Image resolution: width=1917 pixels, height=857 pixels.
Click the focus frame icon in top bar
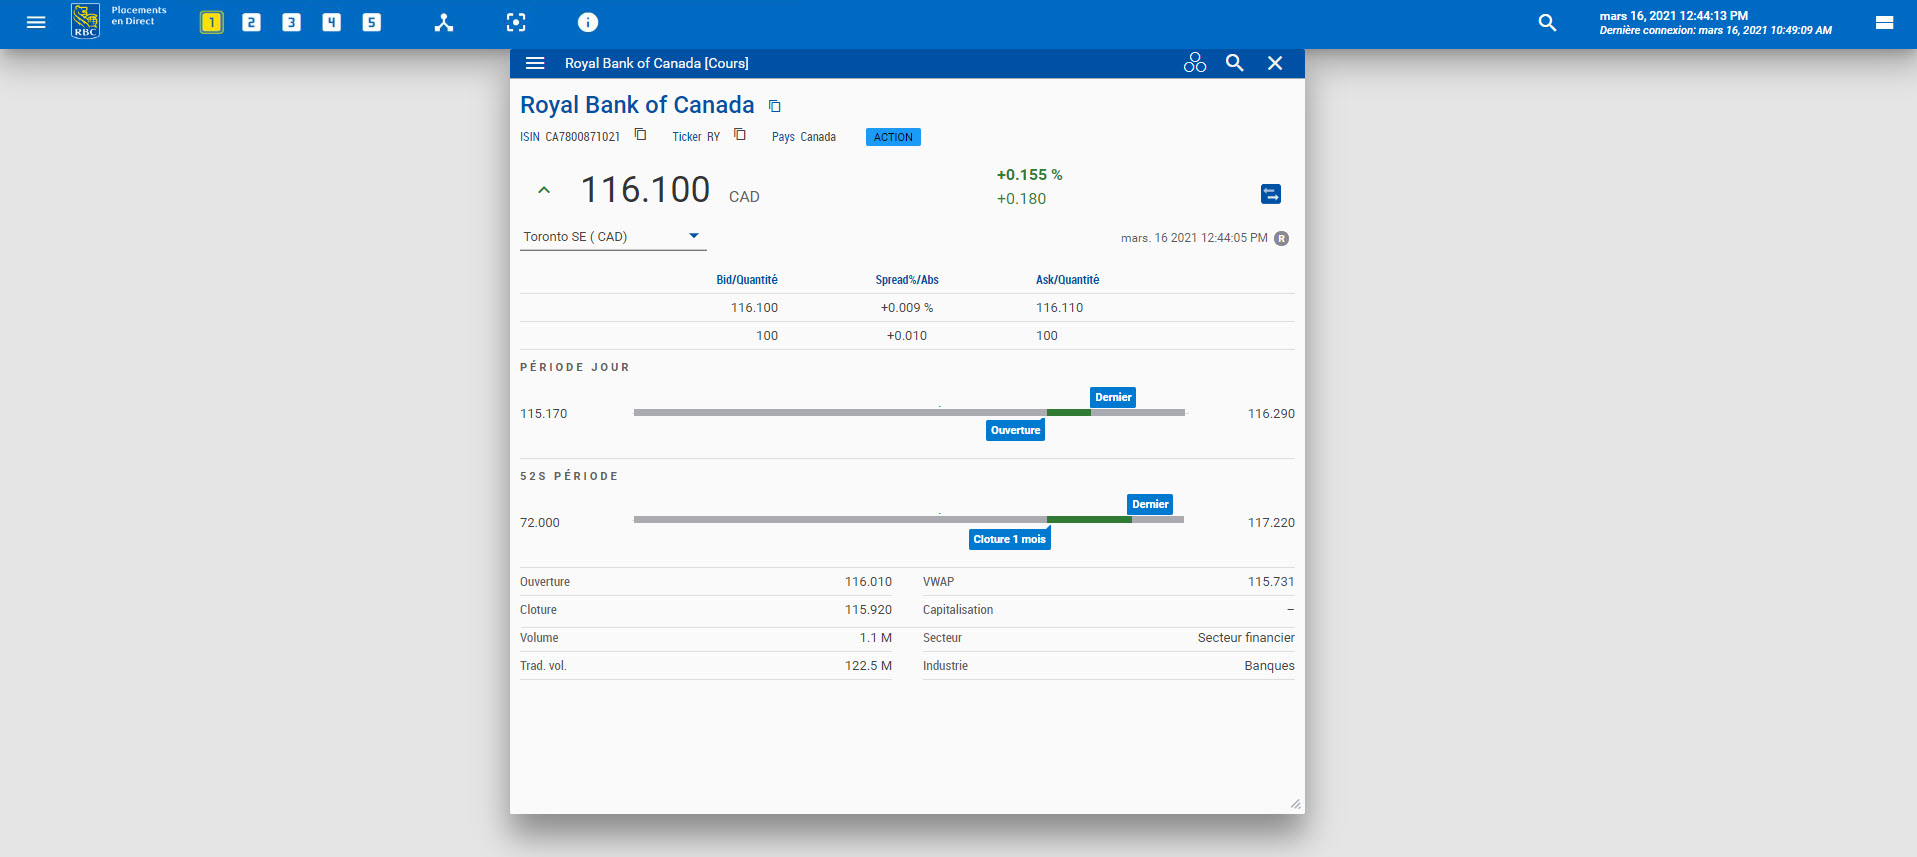(516, 22)
